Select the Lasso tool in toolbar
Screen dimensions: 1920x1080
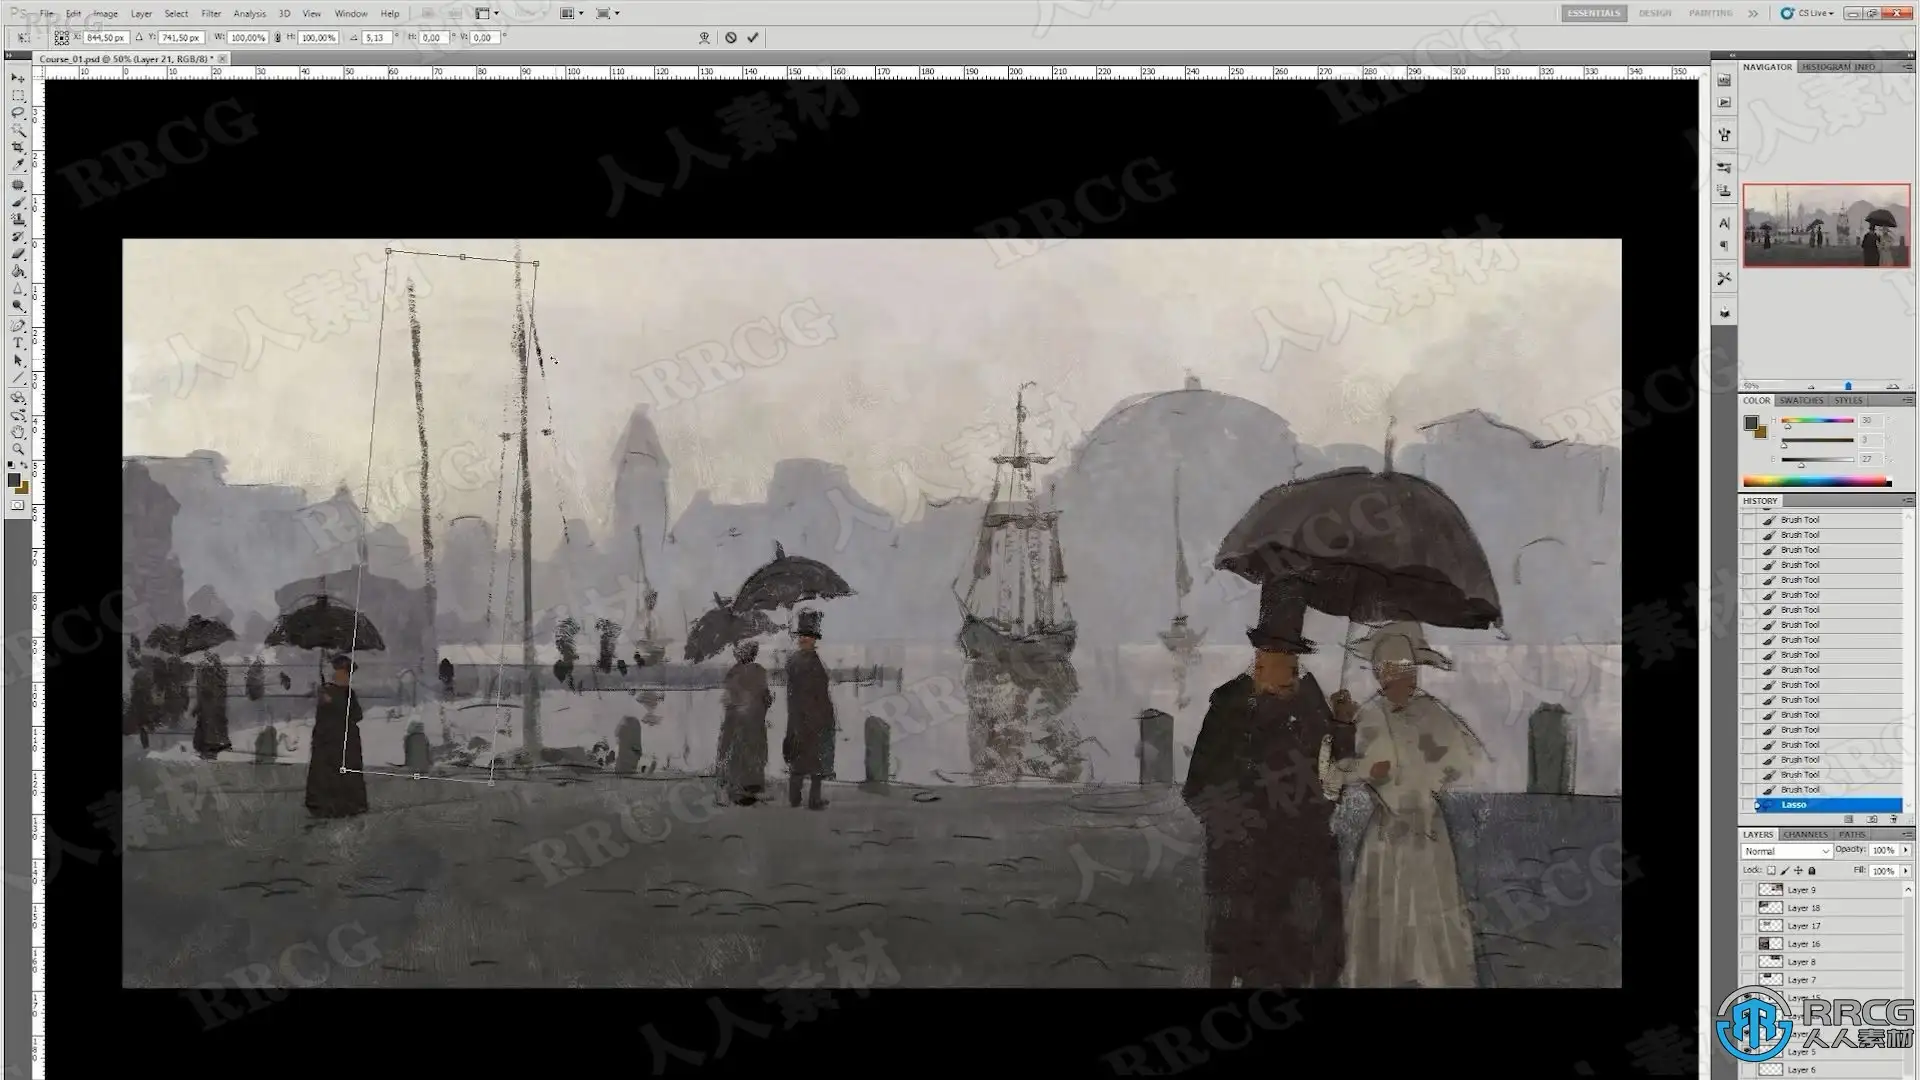17,113
